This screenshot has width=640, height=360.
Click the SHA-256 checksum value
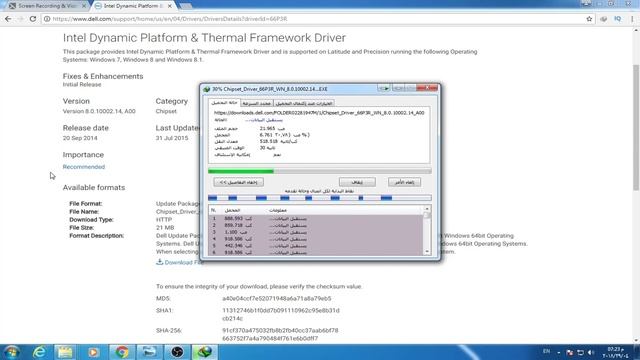click(x=280, y=334)
